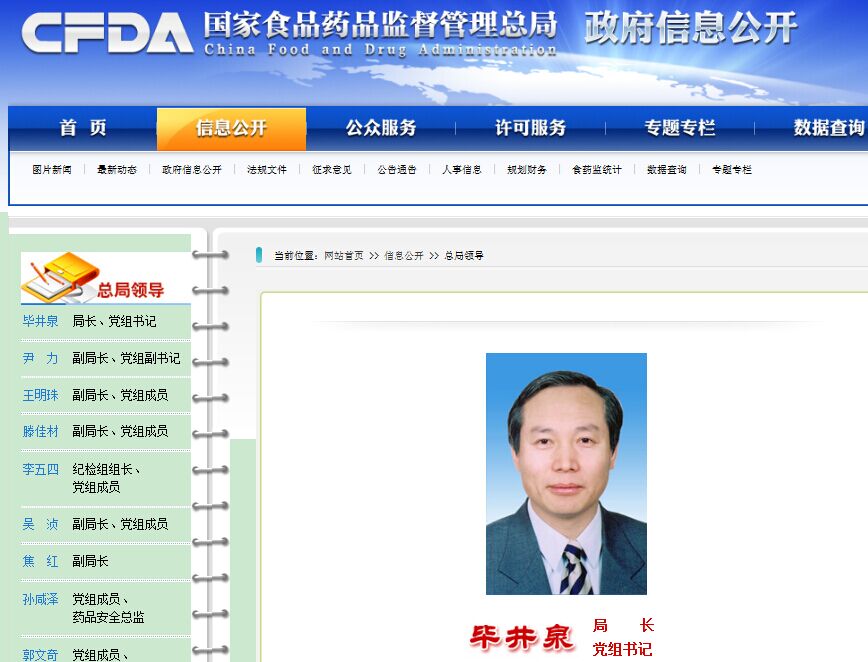
Task: Click the leader's portrait photo
Action: (566, 473)
